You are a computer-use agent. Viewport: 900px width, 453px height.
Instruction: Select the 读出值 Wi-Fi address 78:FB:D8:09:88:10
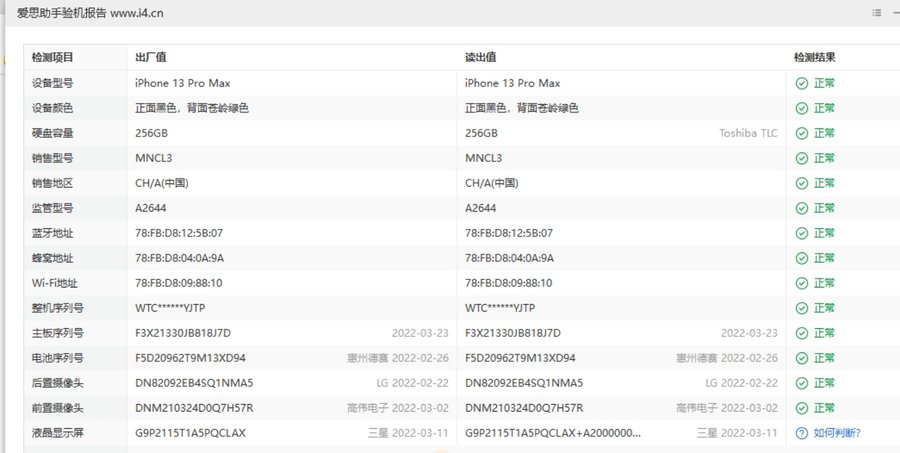(x=509, y=283)
